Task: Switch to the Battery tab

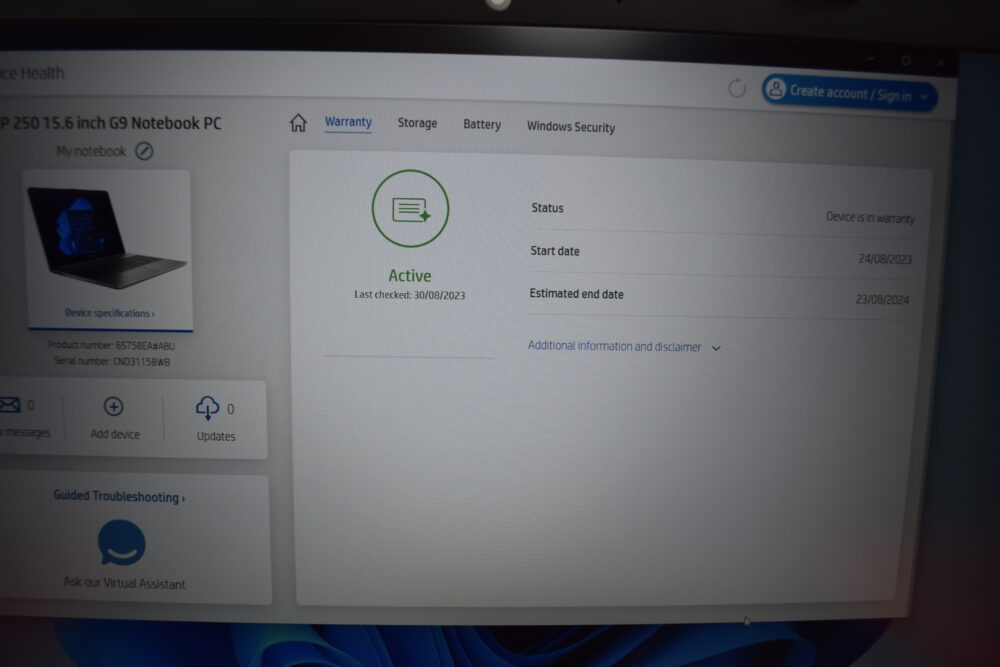Action: click(x=482, y=124)
